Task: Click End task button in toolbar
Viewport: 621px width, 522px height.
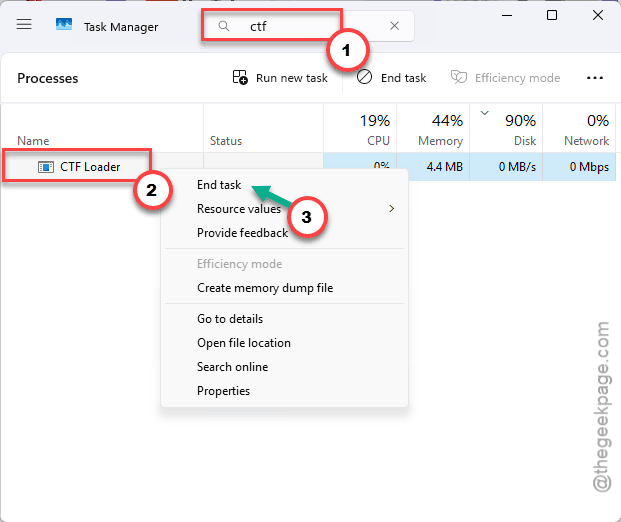Action: 391,78
